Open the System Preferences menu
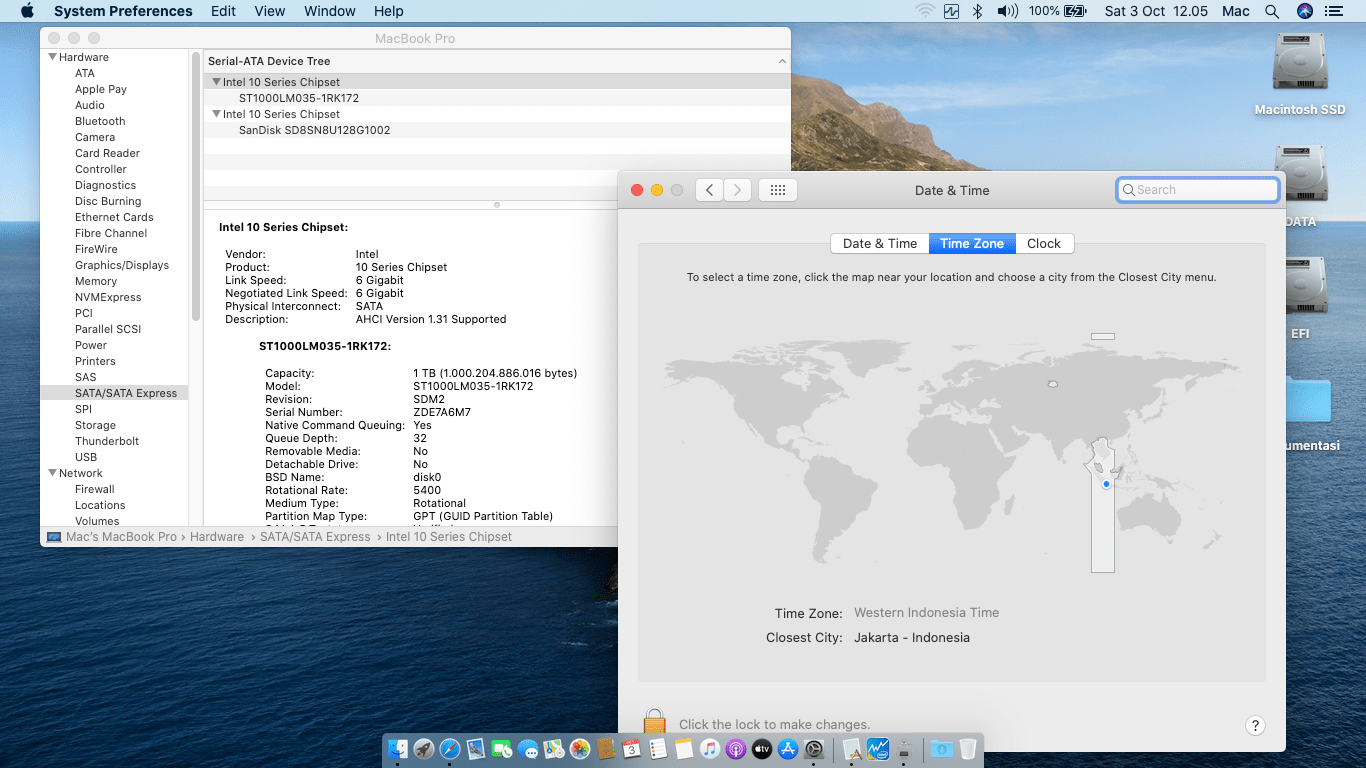The image size is (1366, 768). 123,11
